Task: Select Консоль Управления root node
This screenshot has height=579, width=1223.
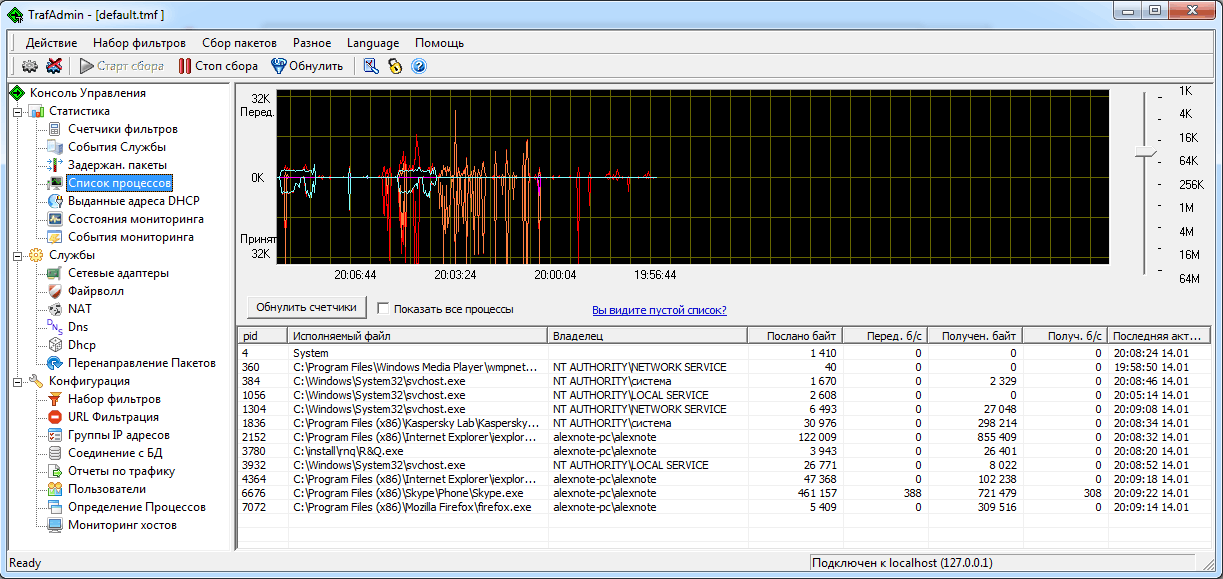Action: [x=87, y=93]
